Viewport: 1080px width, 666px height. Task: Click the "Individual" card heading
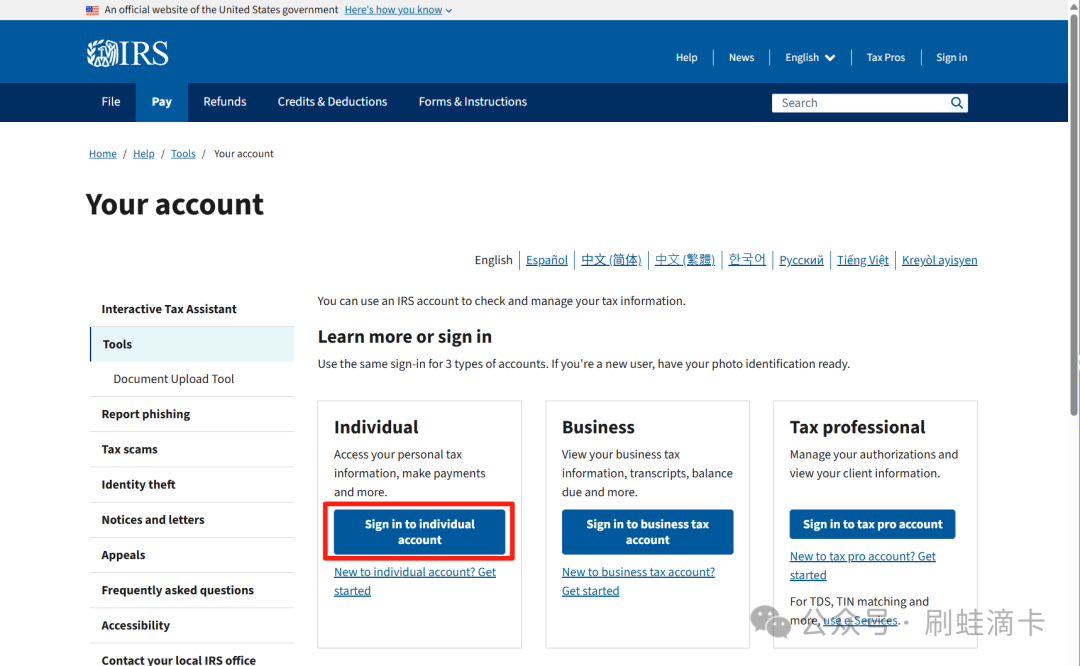[x=376, y=427]
